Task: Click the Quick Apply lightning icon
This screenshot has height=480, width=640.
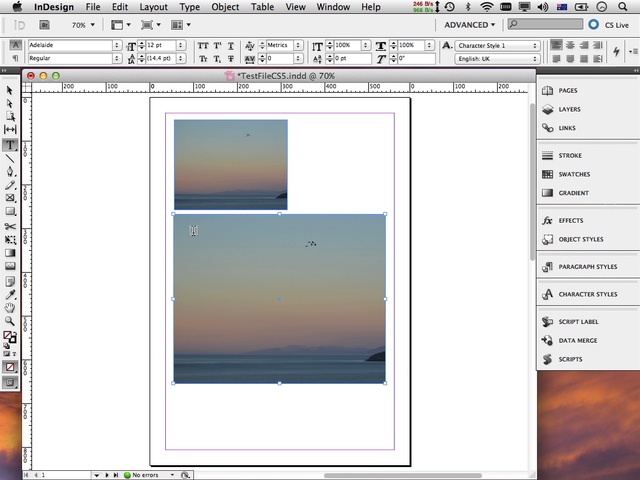Action: click(616, 52)
